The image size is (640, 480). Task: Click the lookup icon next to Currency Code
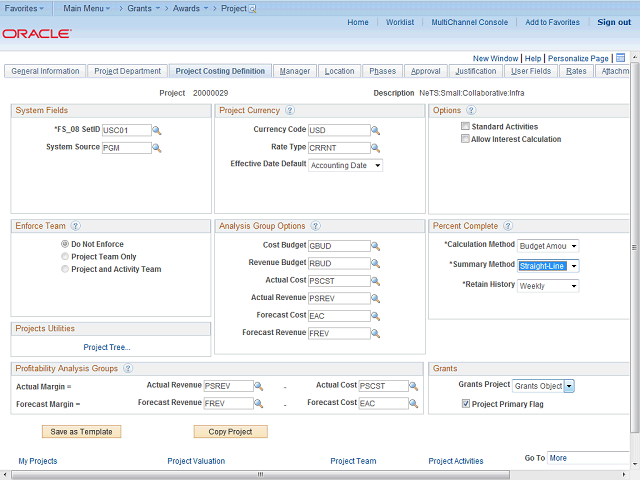[376, 130]
